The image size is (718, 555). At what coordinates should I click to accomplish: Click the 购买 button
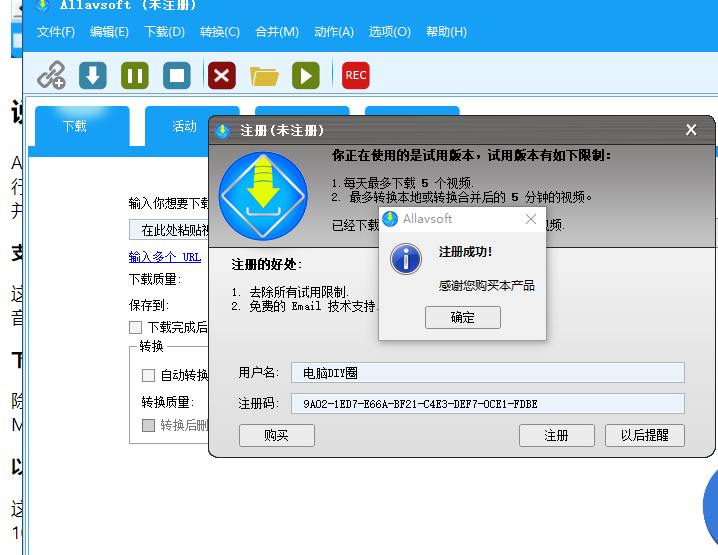277,435
